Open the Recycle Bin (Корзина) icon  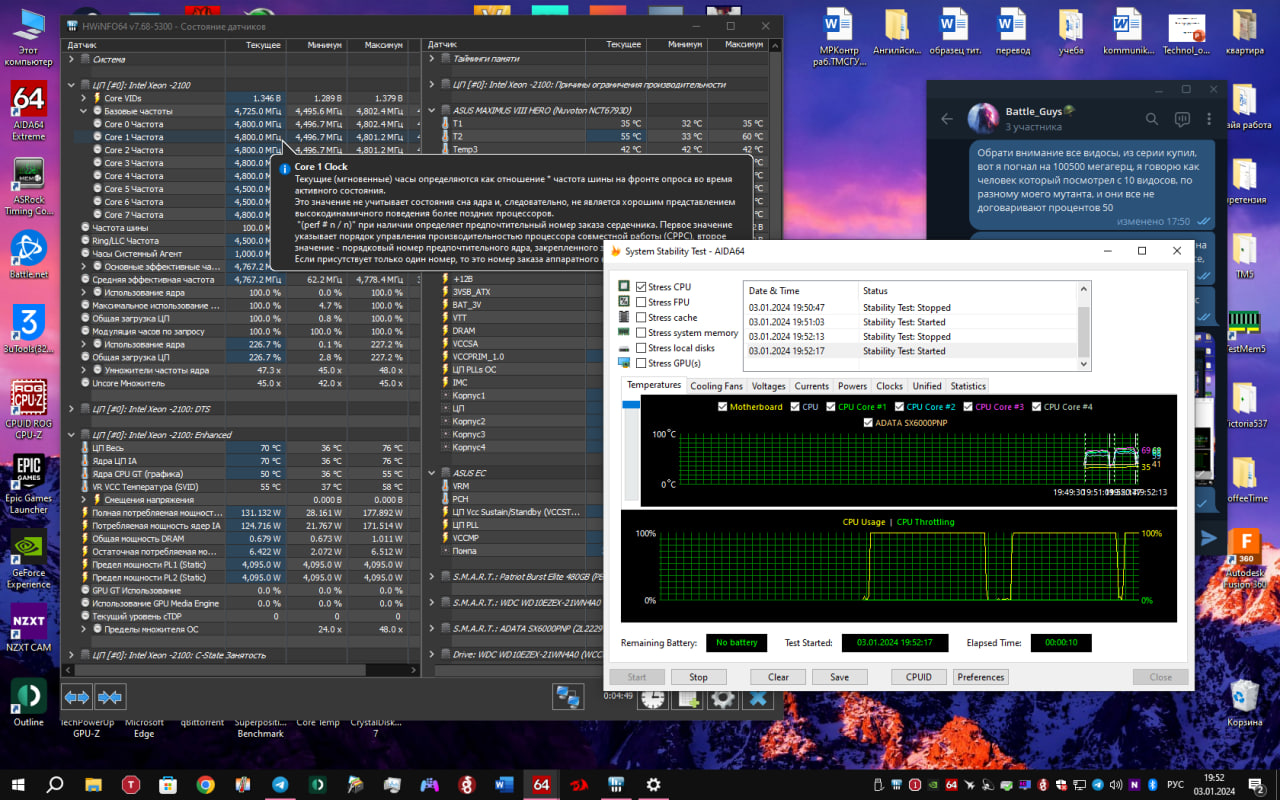1245,703
